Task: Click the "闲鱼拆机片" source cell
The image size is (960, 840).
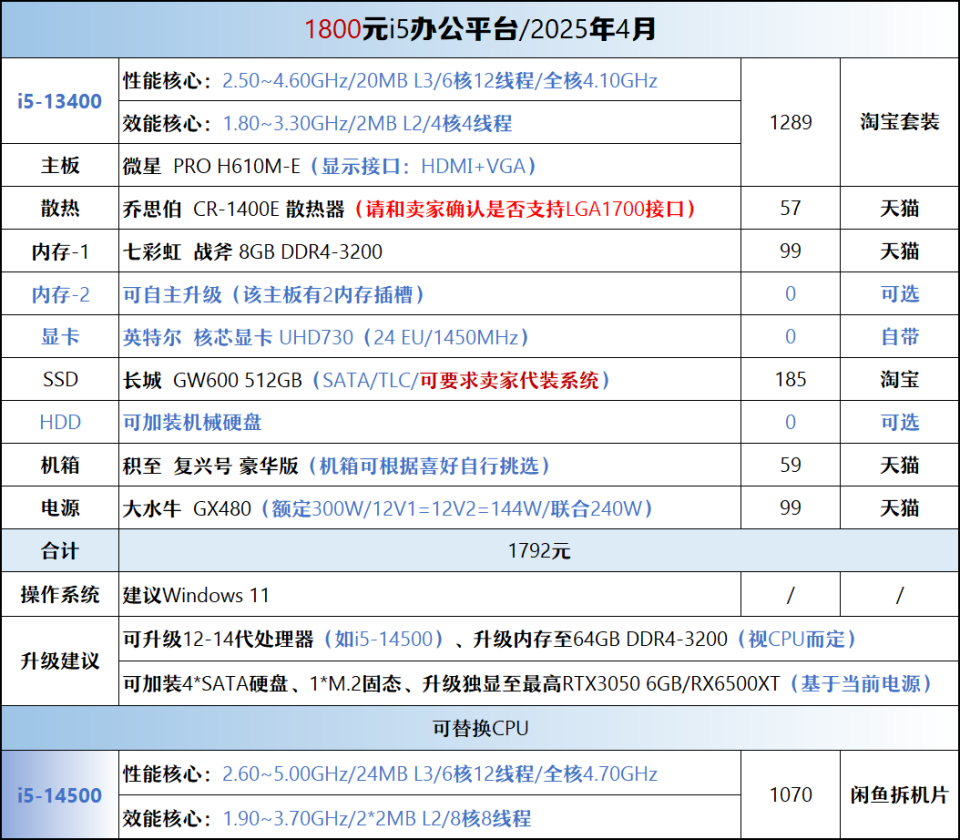Action: tap(899, 795)
